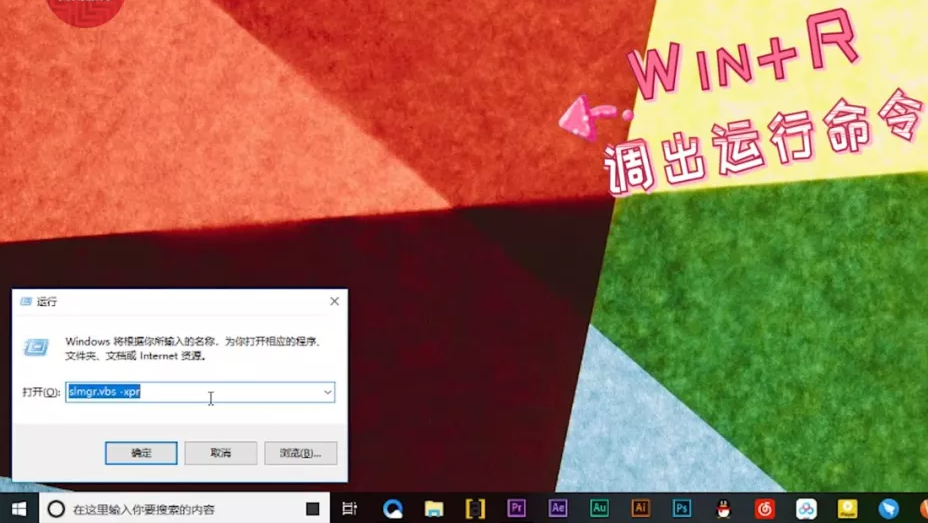Open the Windows Start menu
928x523 pixels.
pos(18,509)
